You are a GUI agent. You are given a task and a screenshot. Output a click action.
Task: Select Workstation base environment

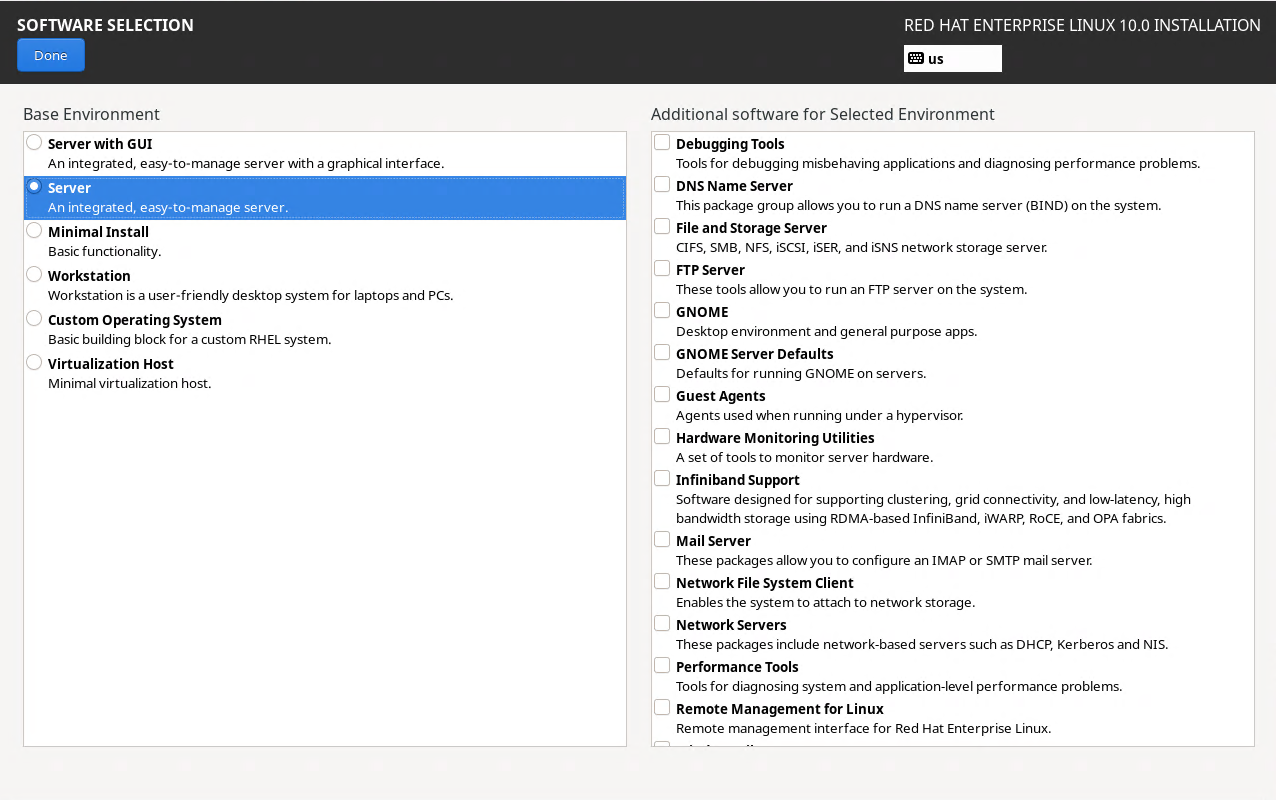pos(34,275)
